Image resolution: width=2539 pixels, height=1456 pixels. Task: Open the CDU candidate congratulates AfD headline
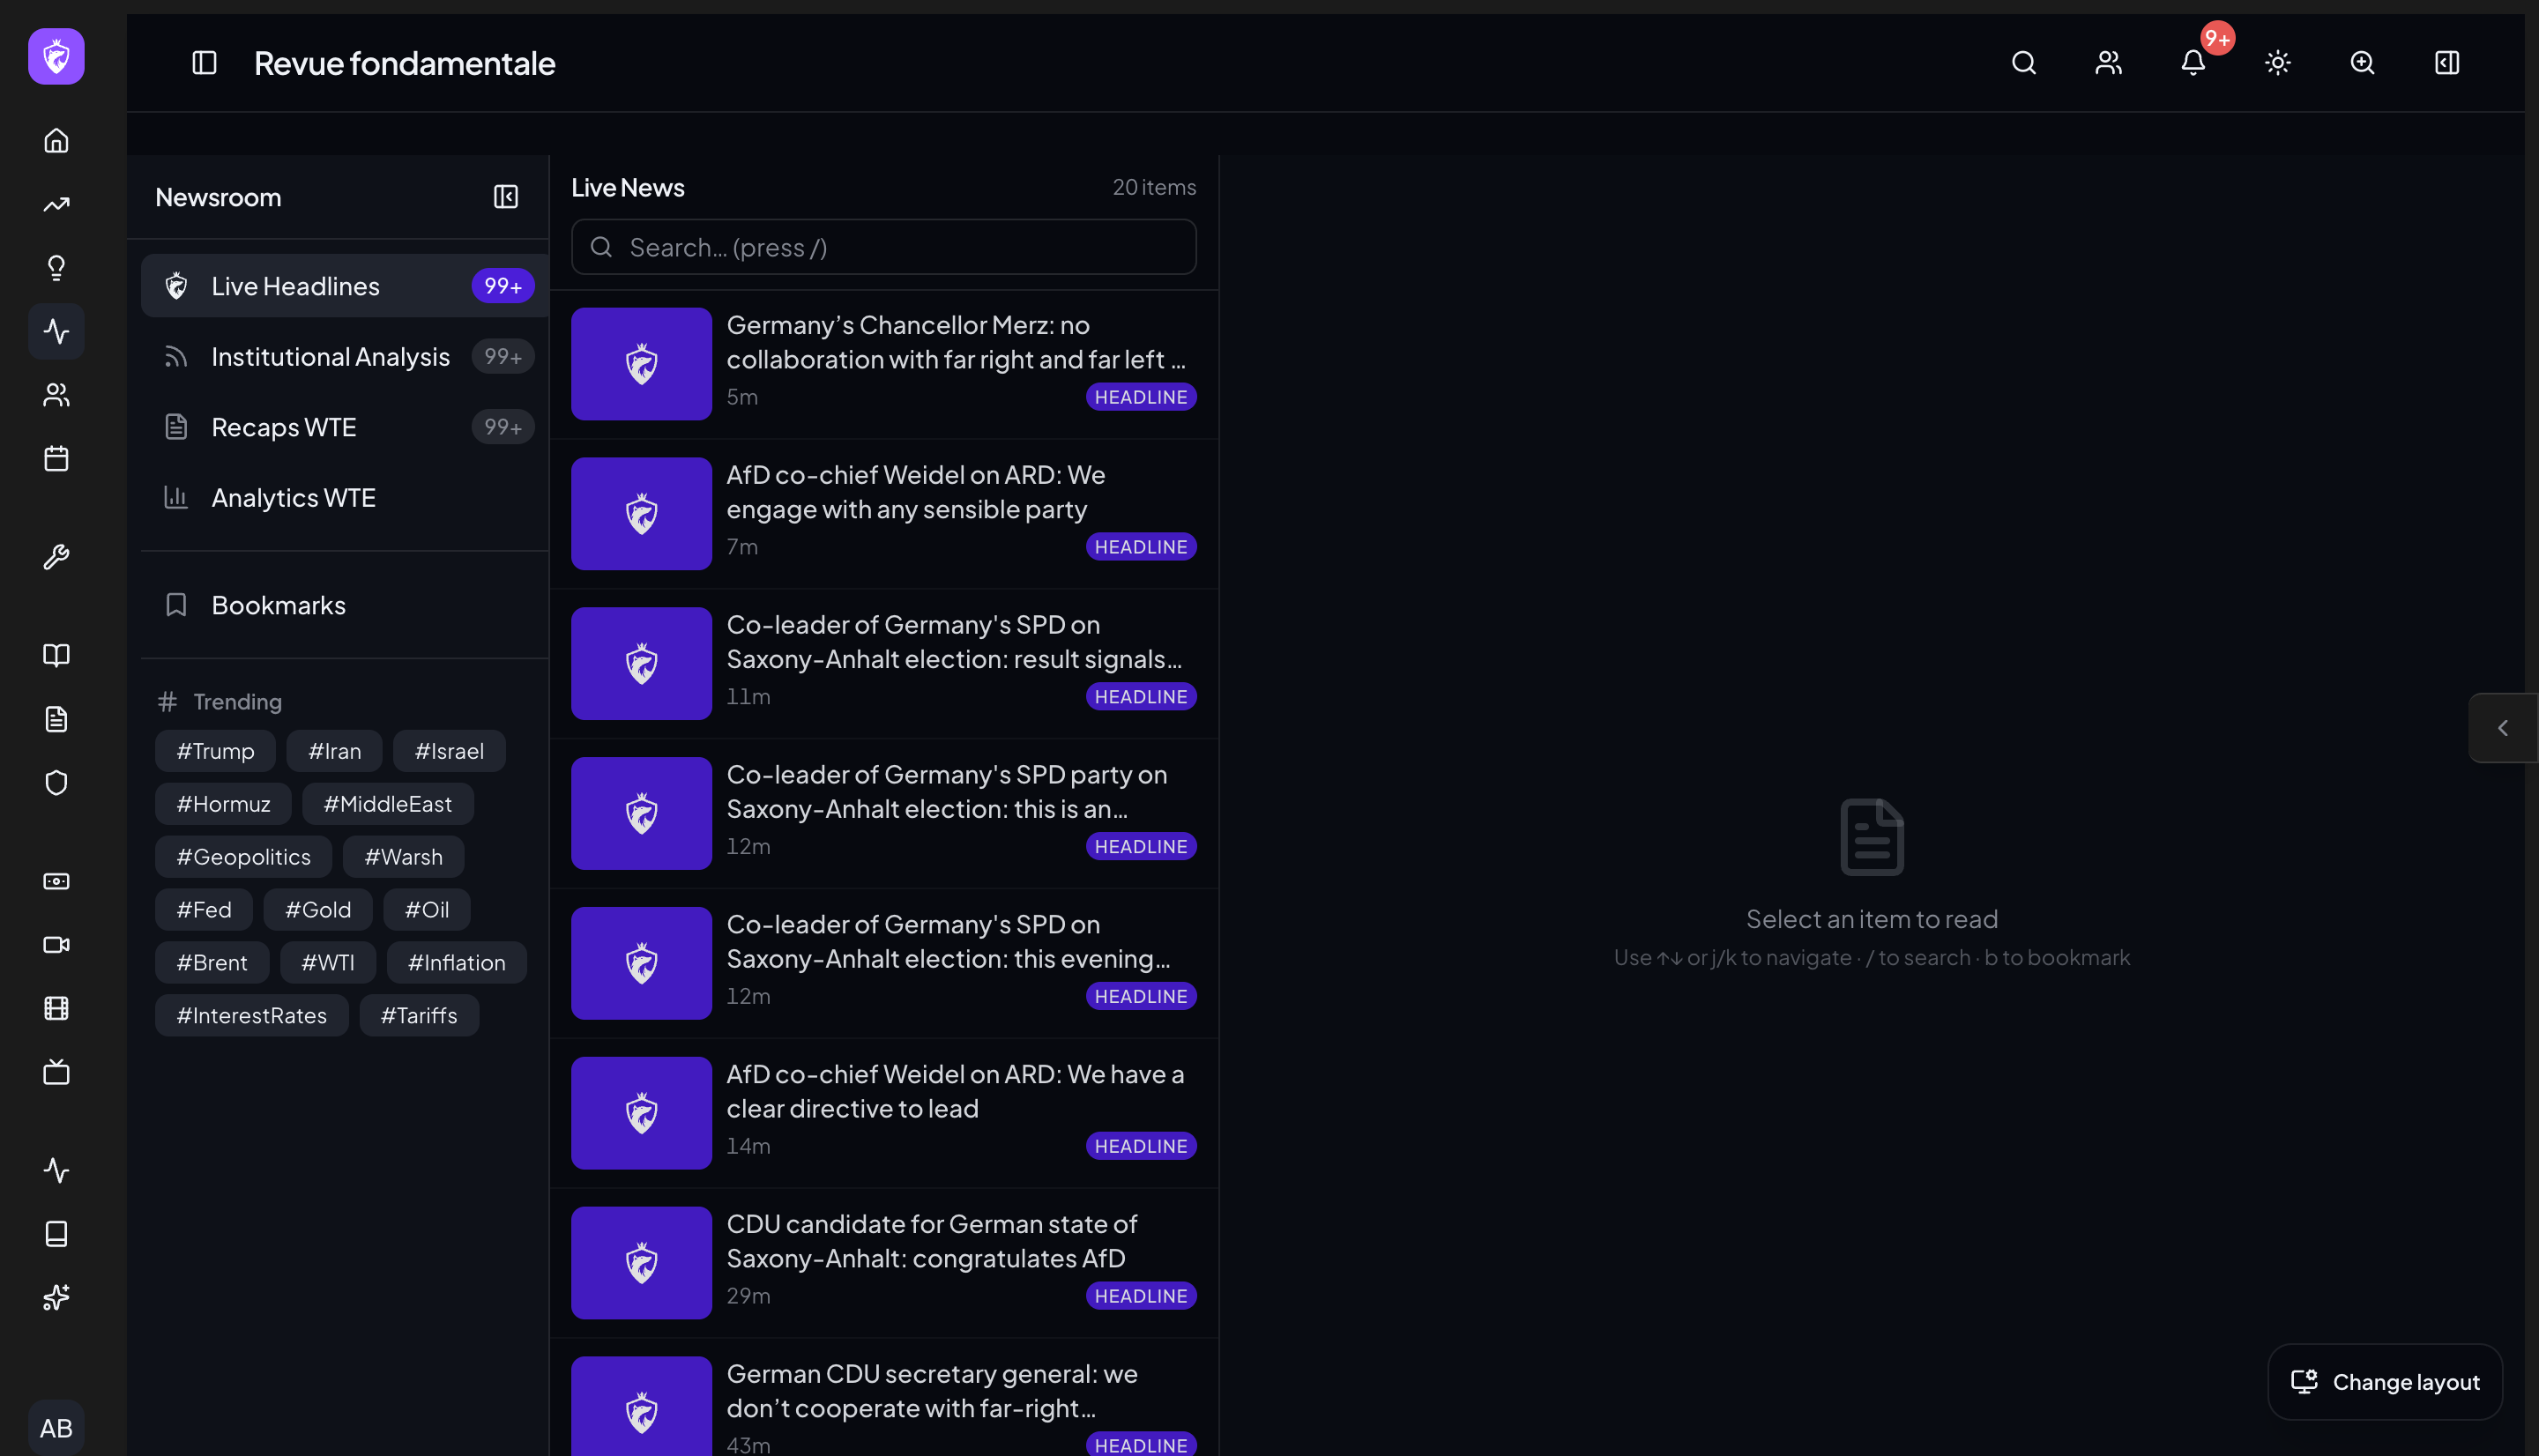[x=884, y=1263]
